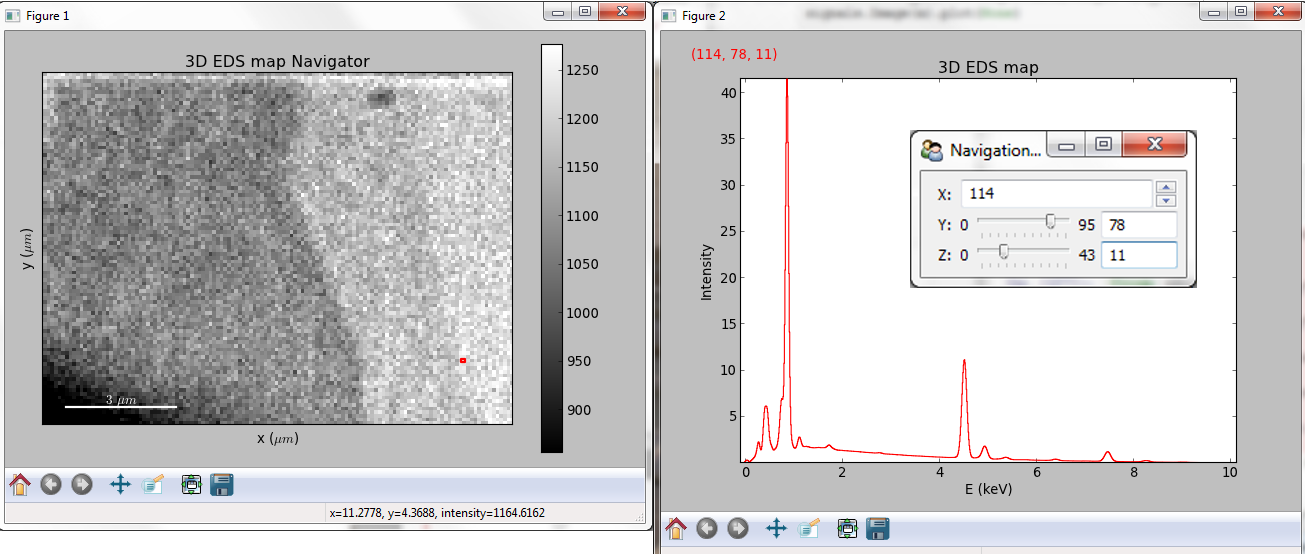Image resolution: width=1305 pixels, height=554 pixels.
Task: Decrement X value with the down stepper arrow
Action: tap(1166, 200)
